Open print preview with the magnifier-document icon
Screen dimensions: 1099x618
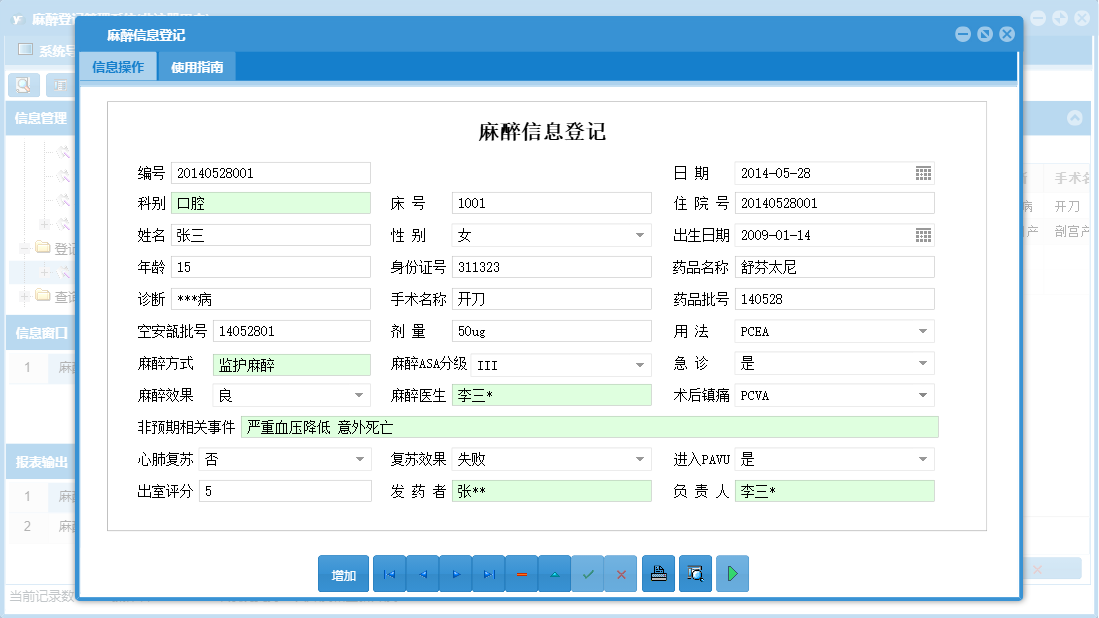(x=695, y=574)
